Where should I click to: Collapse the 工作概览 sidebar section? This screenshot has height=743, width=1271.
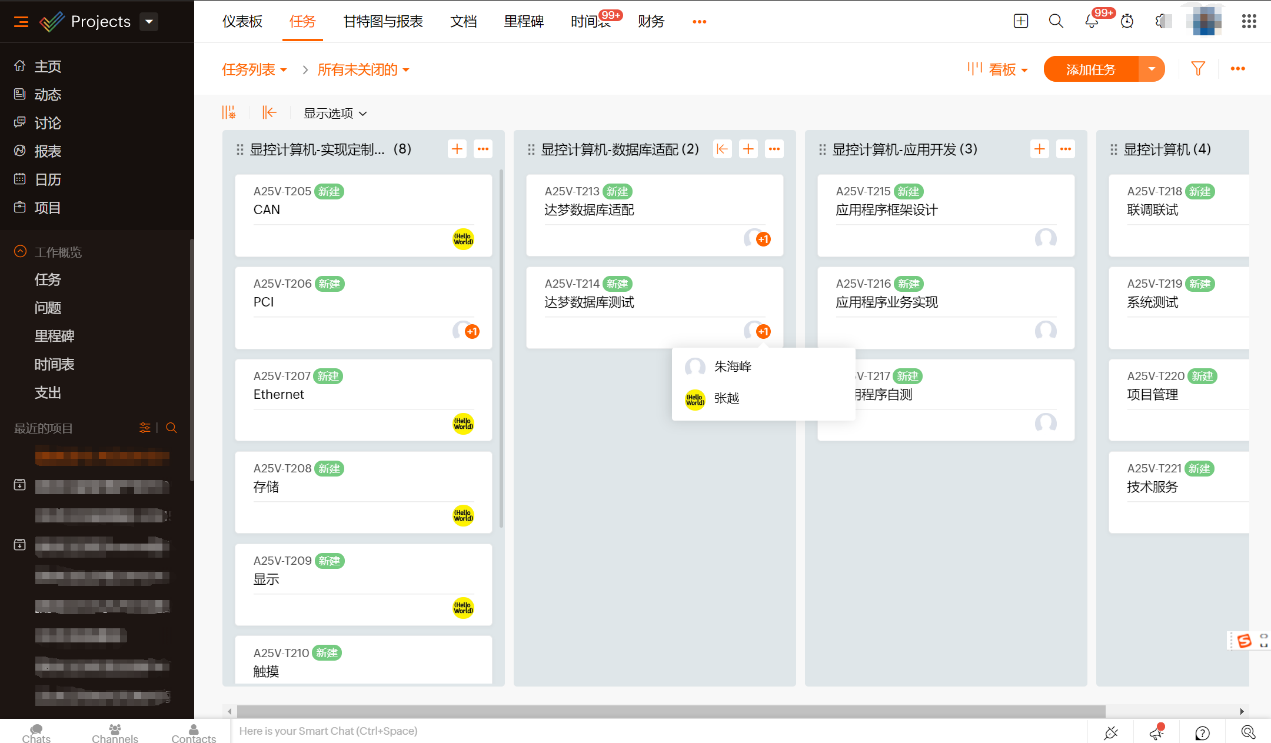tap(20, 252)
